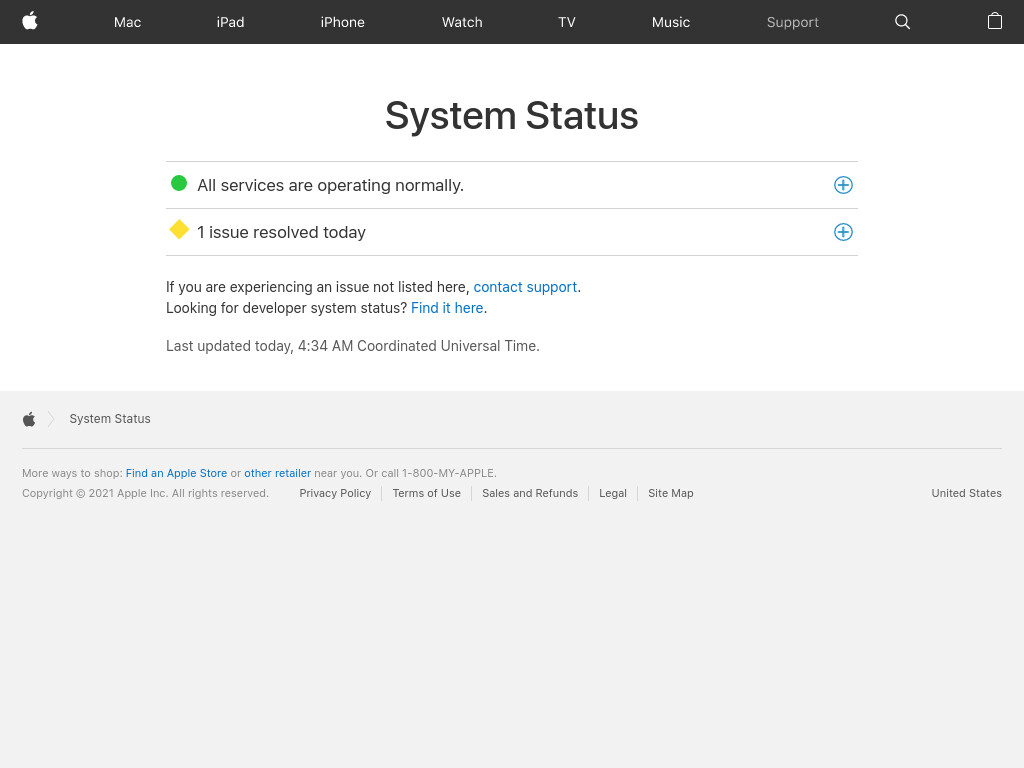Viewport: 1024px width, 768px height.
Task: Change region via United States link
Action: pyautogui.click(x=966, y=493)
